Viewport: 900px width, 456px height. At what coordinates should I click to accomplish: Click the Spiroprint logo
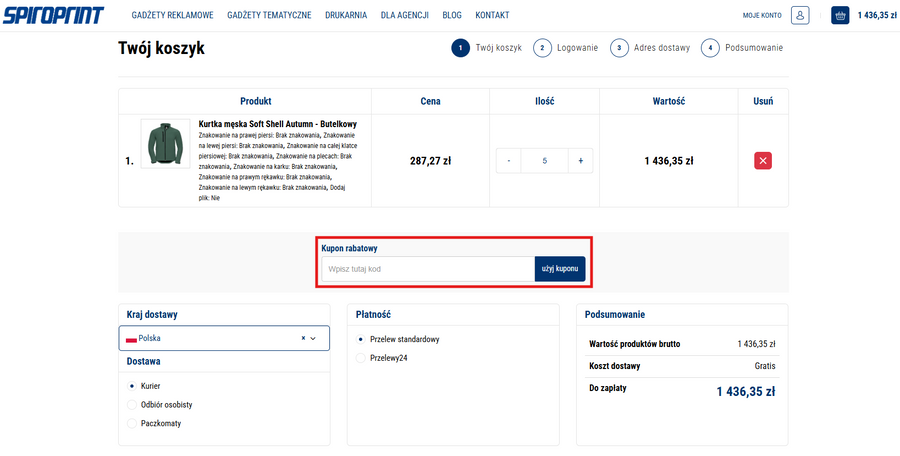click(x=52, y=15)
